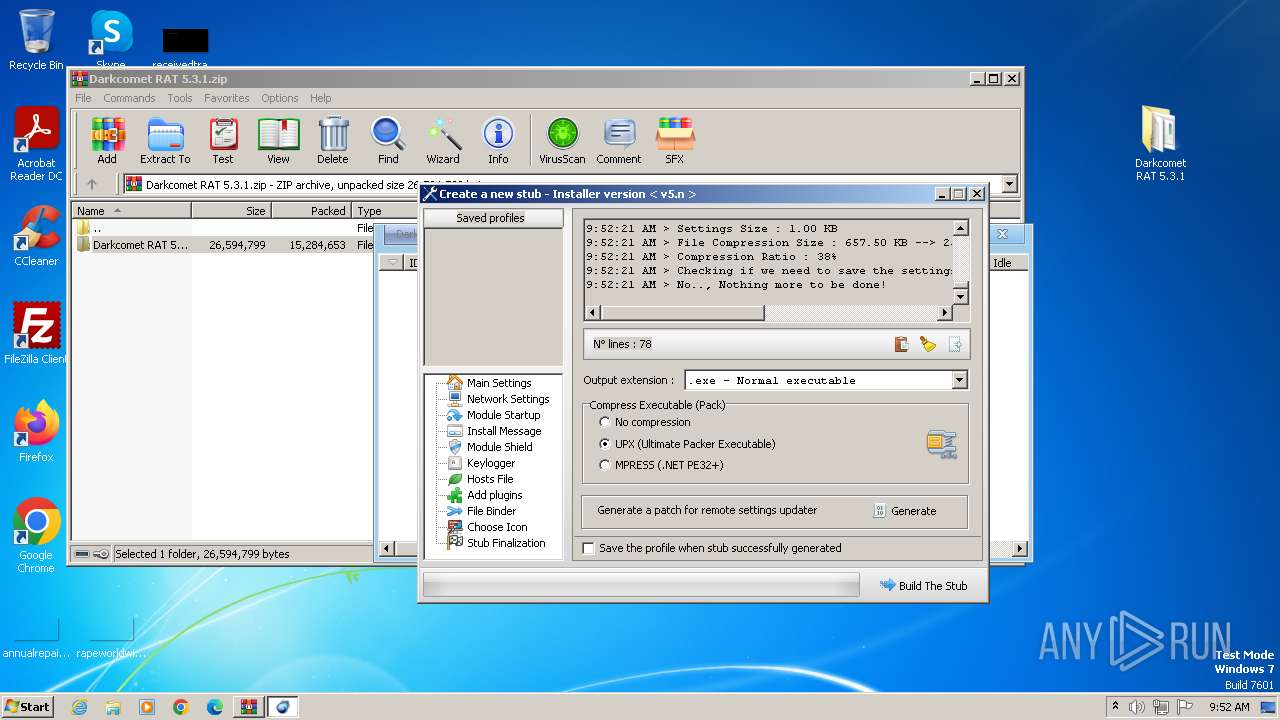Select Module Startup tree item

pyautogui.click(x=503, y=415)
